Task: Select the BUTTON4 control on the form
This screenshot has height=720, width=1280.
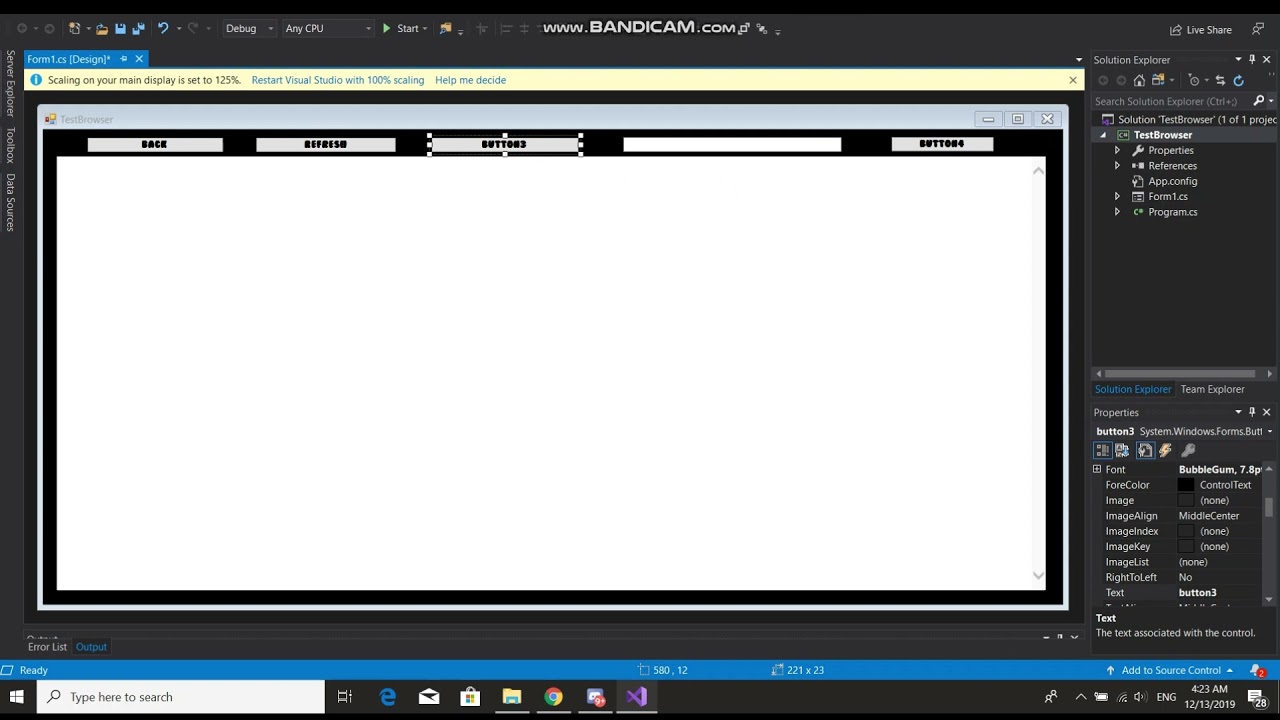Action: [x=942, y=144]
